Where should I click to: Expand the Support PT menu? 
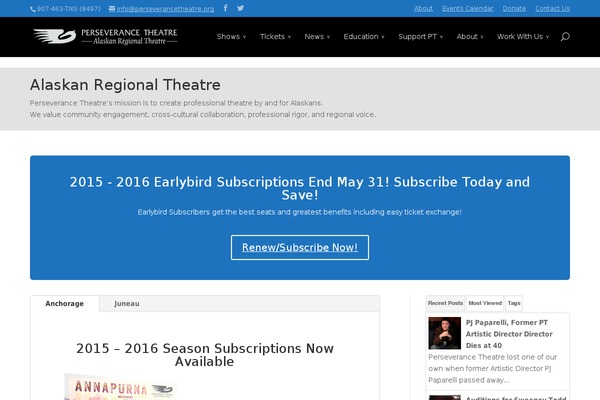421,37
